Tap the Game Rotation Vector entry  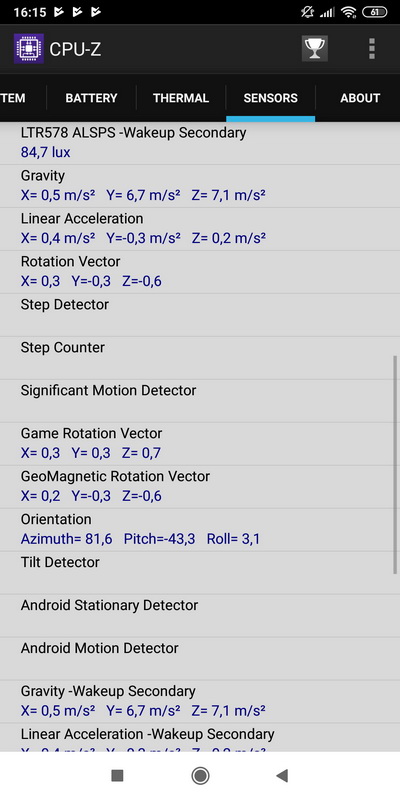(x=200, y=443)
